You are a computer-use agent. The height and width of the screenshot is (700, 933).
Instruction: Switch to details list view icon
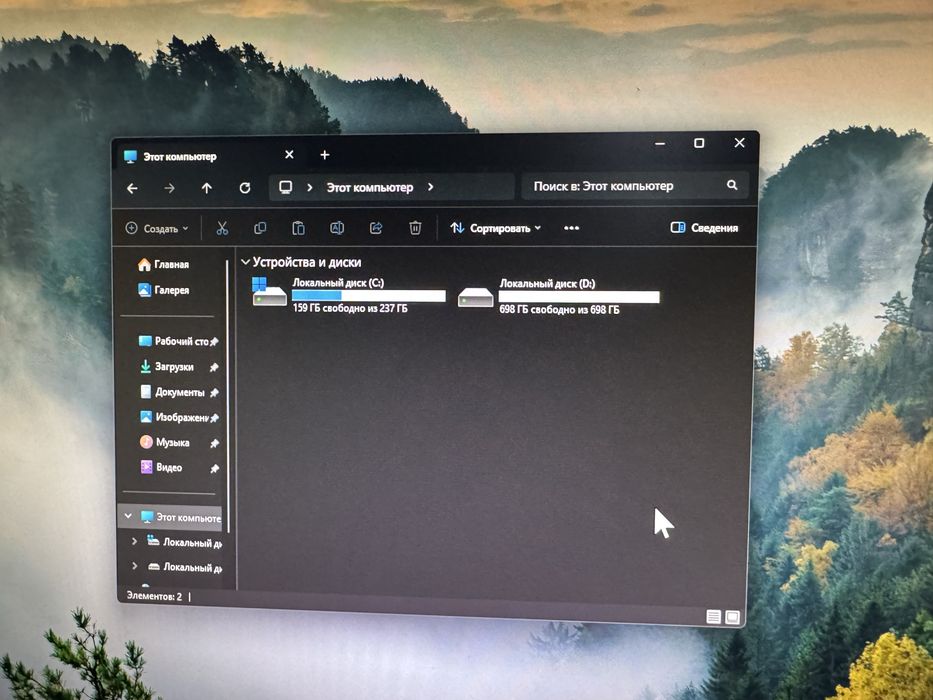click(713, 617)
